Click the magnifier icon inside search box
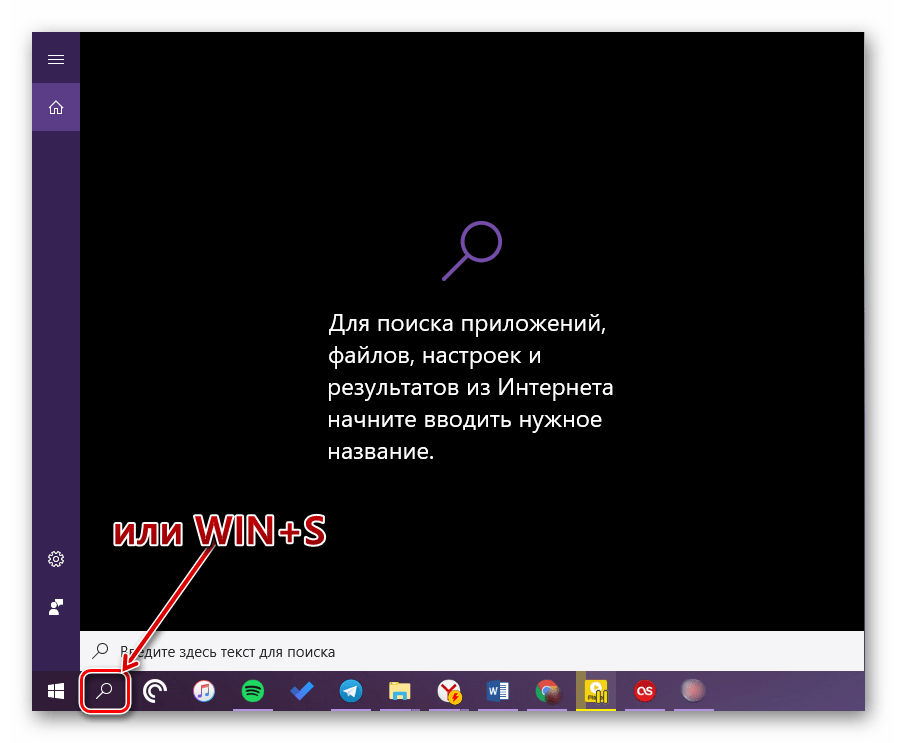Screen dimensions: 897x743 [100, 651]
